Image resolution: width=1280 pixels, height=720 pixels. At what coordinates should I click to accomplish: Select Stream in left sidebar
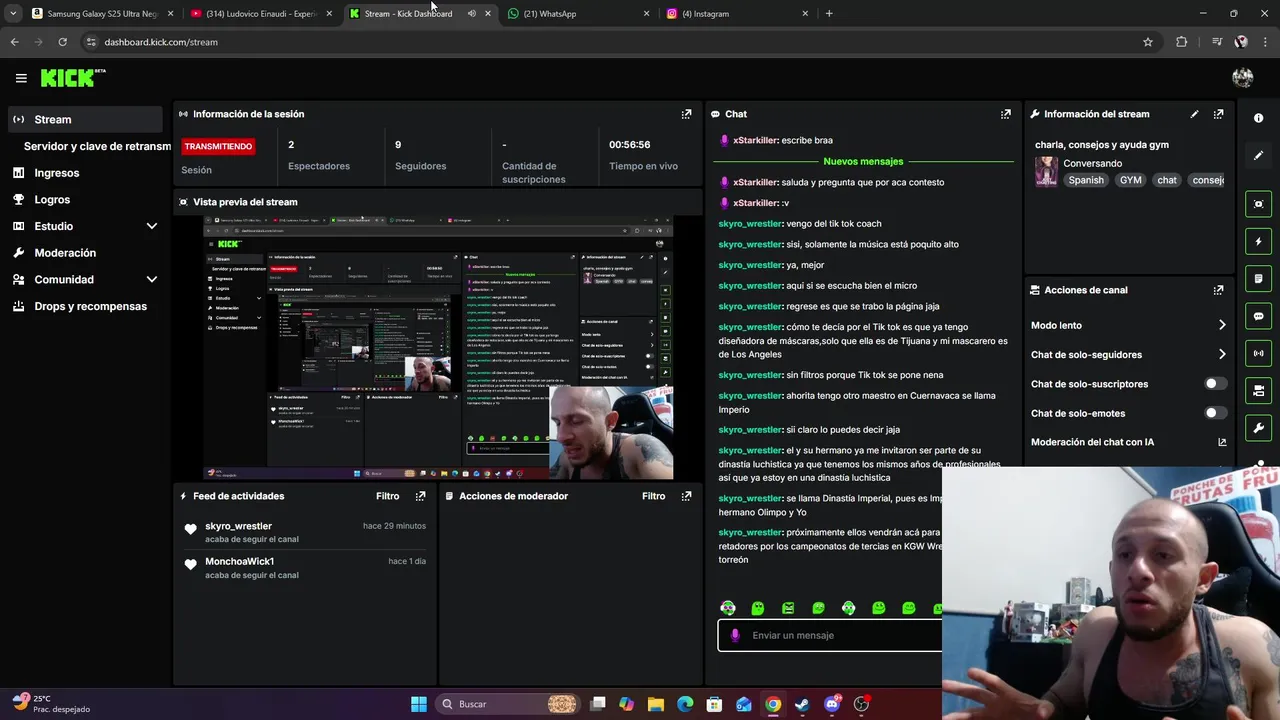83,119
